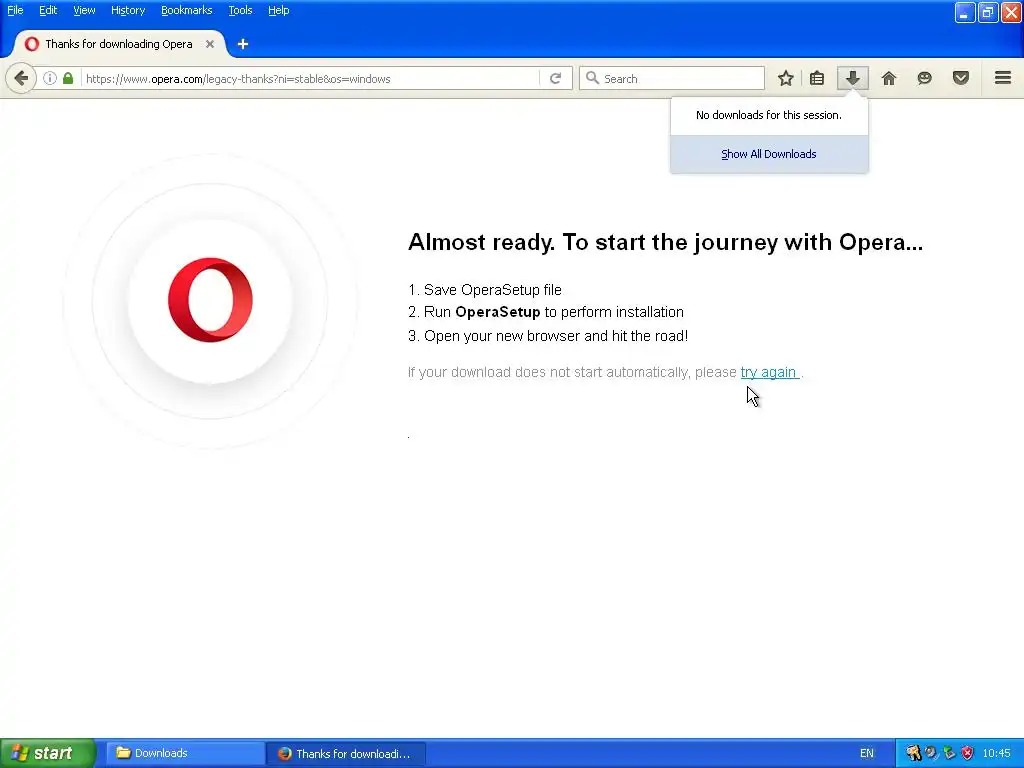Click the try again download link

tap(769, 372)
